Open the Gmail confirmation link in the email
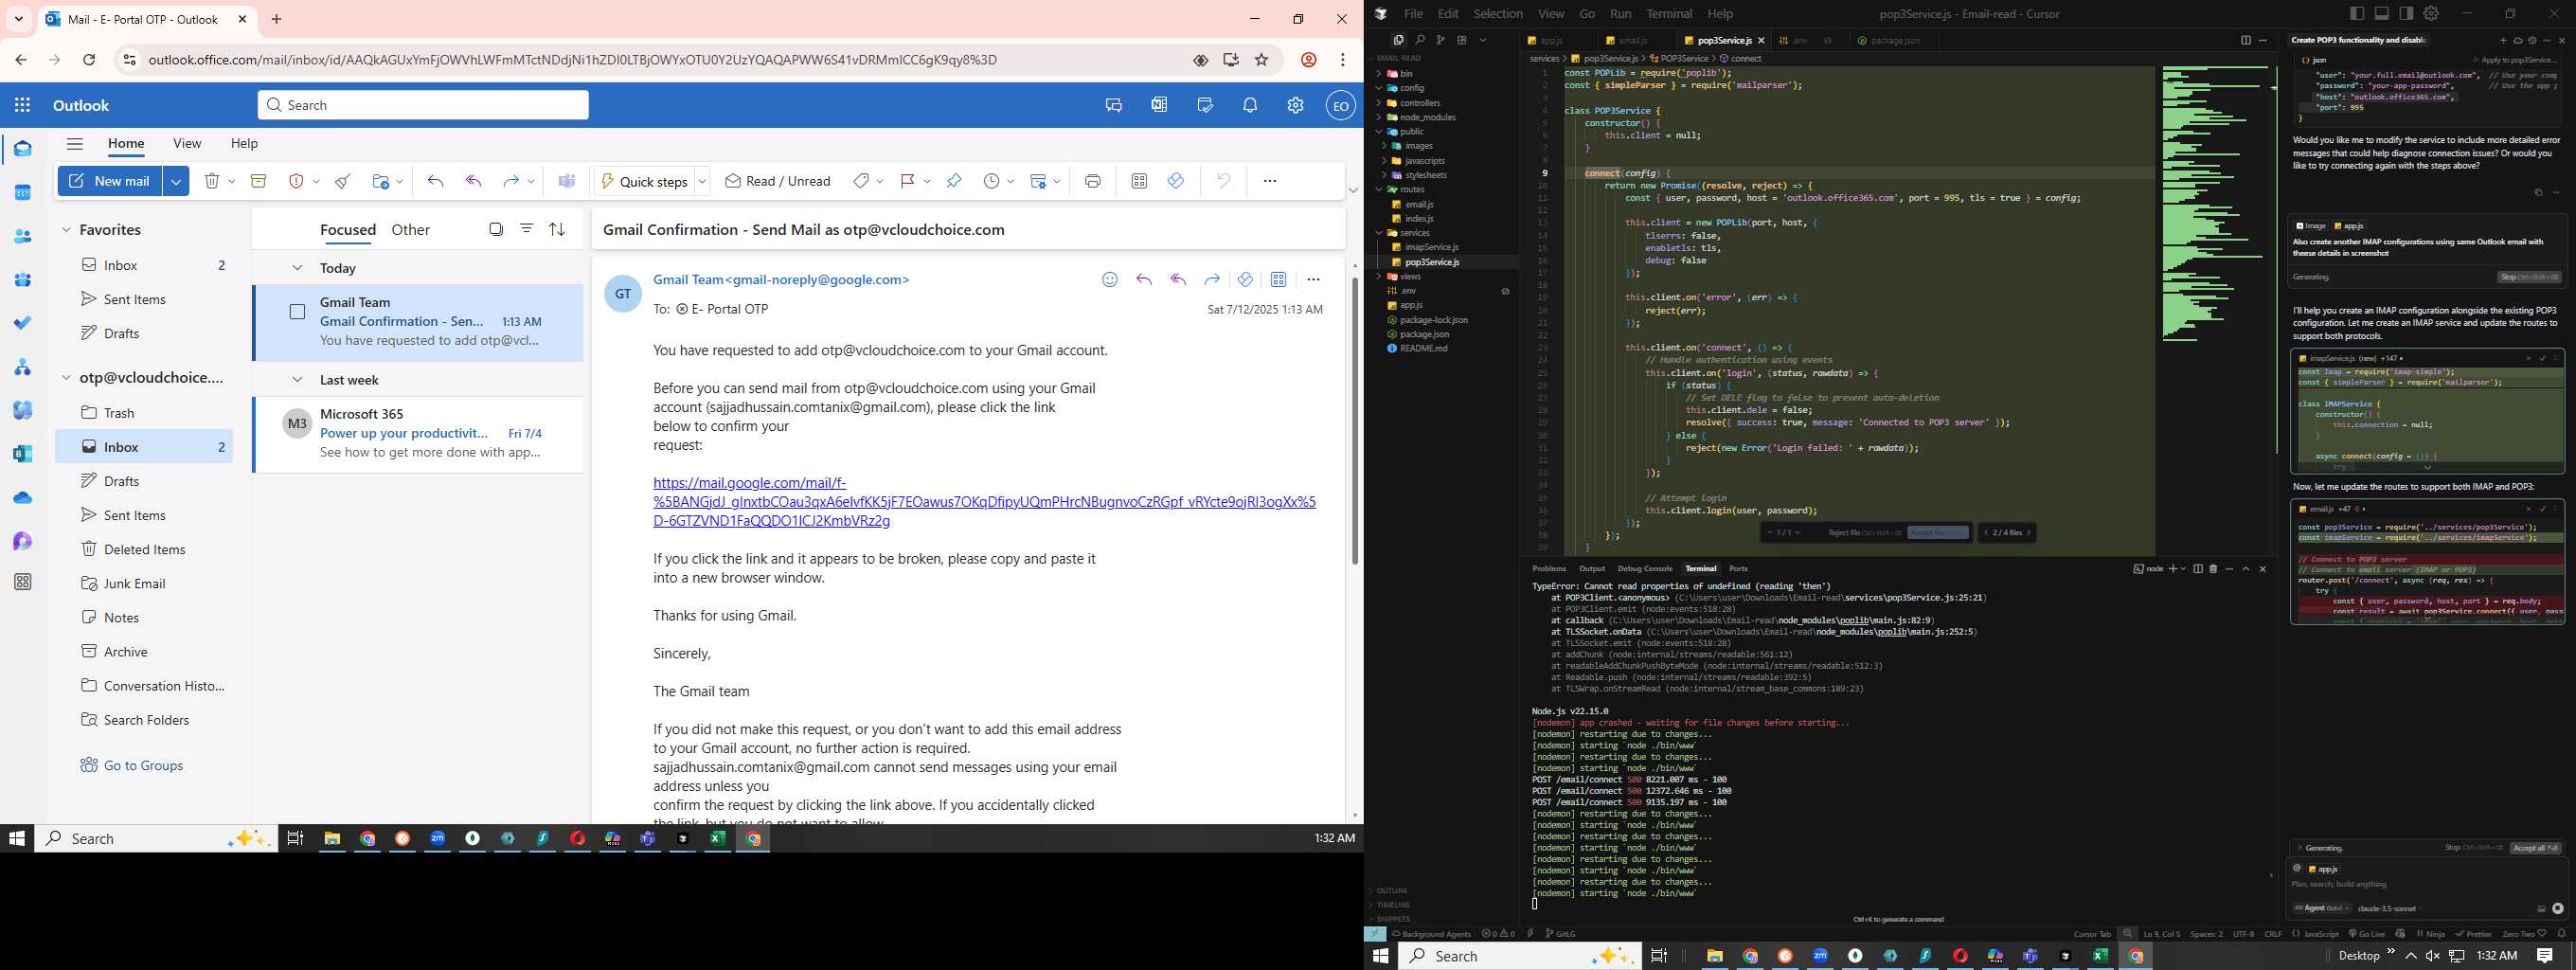 (984, 502)
